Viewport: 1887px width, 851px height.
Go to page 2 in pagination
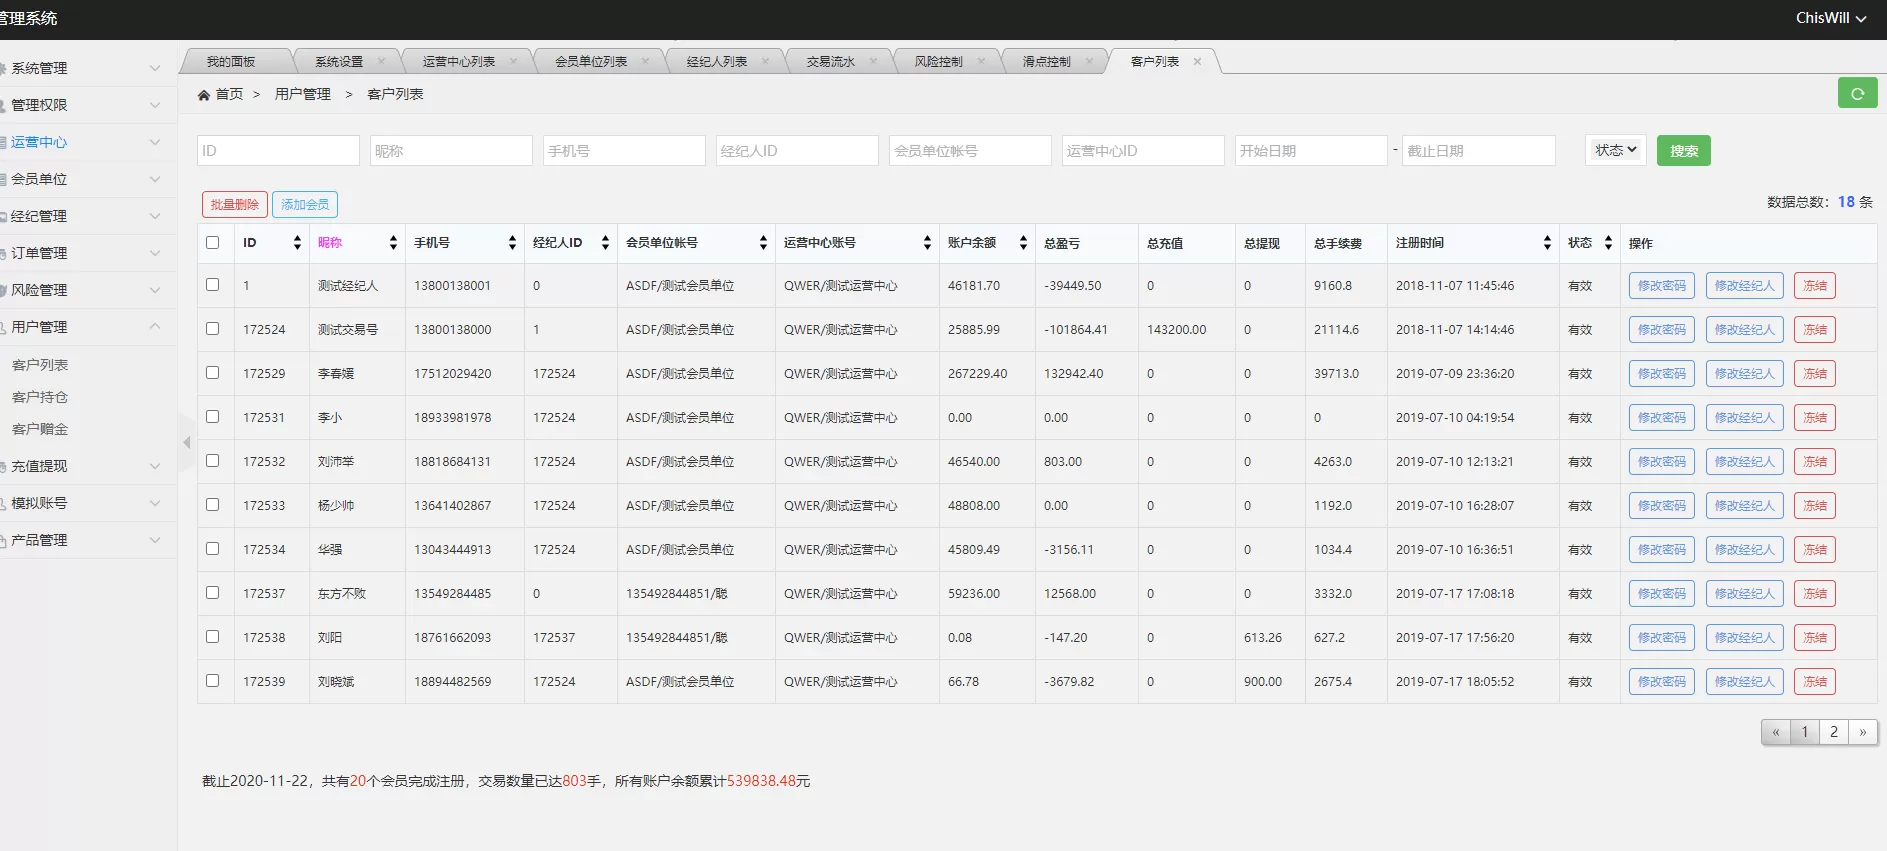click(1834, 732)
